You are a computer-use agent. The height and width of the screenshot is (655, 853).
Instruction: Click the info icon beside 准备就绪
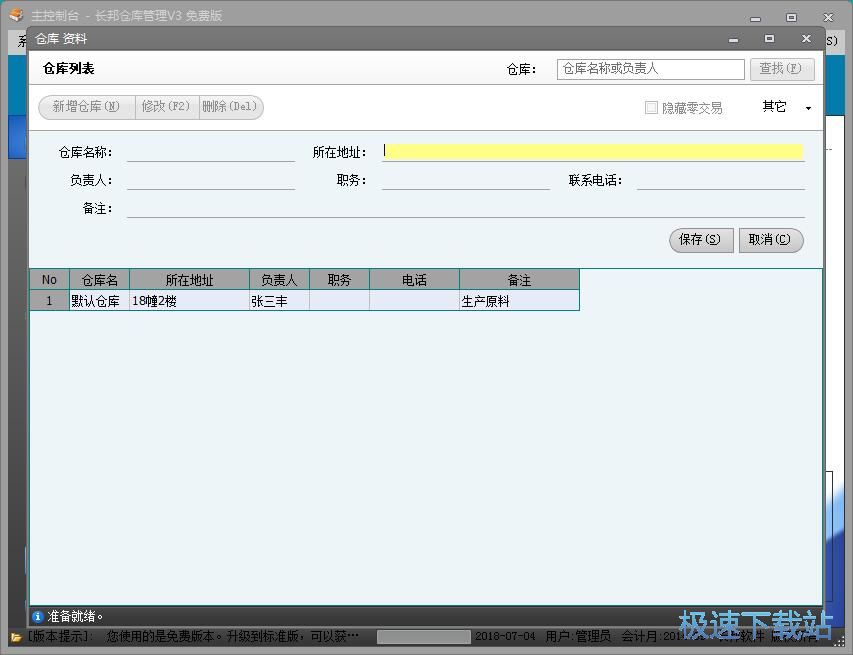[38, 616]
